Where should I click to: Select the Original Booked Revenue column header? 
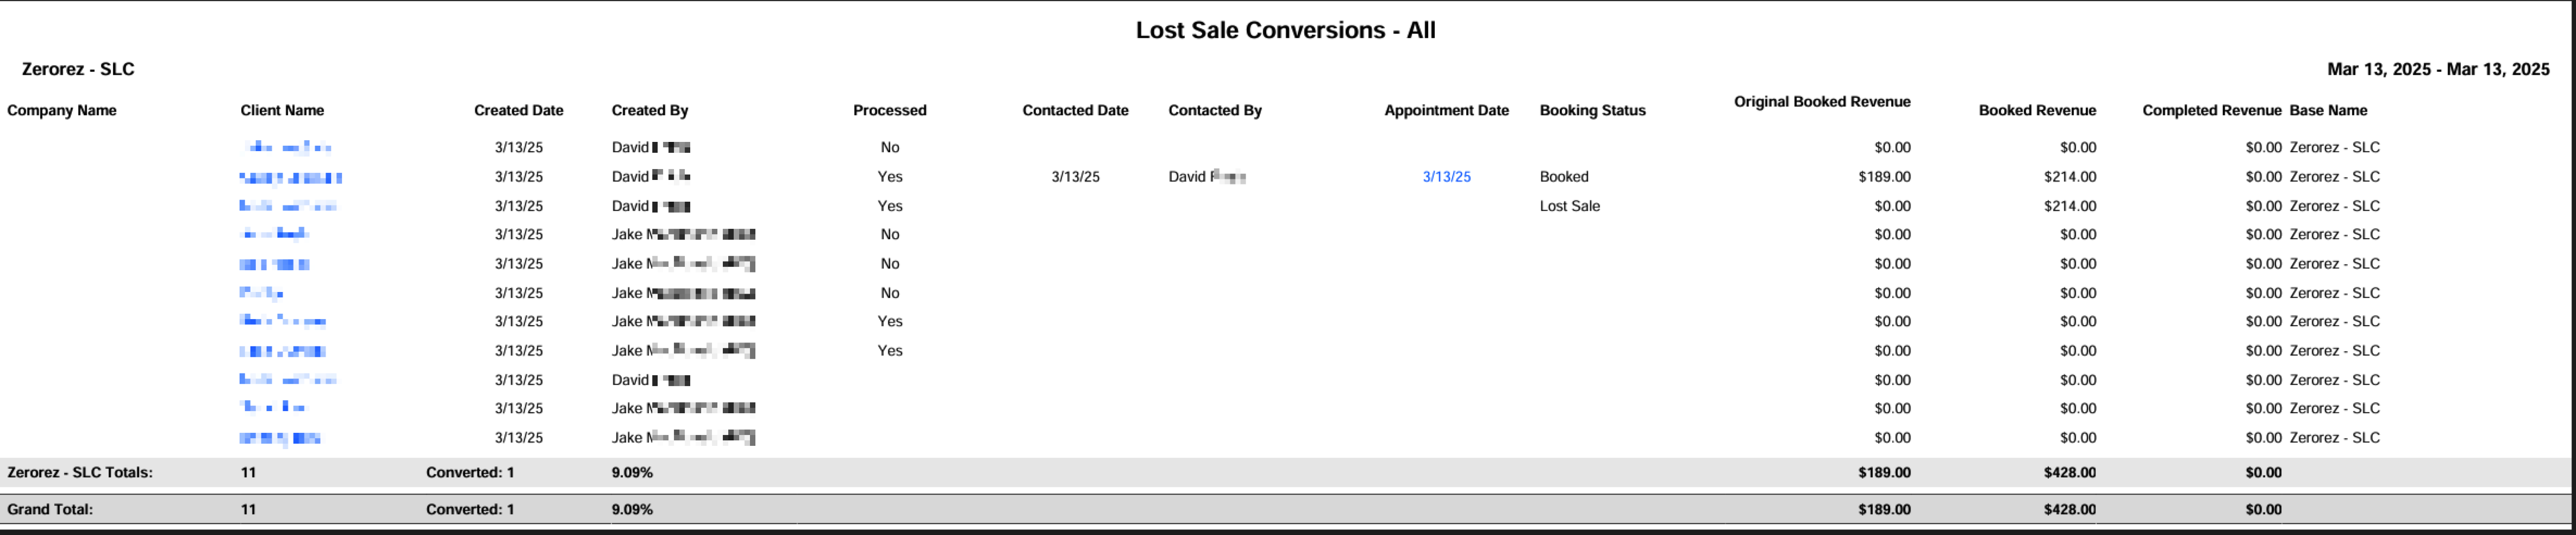click(1822, 101)
